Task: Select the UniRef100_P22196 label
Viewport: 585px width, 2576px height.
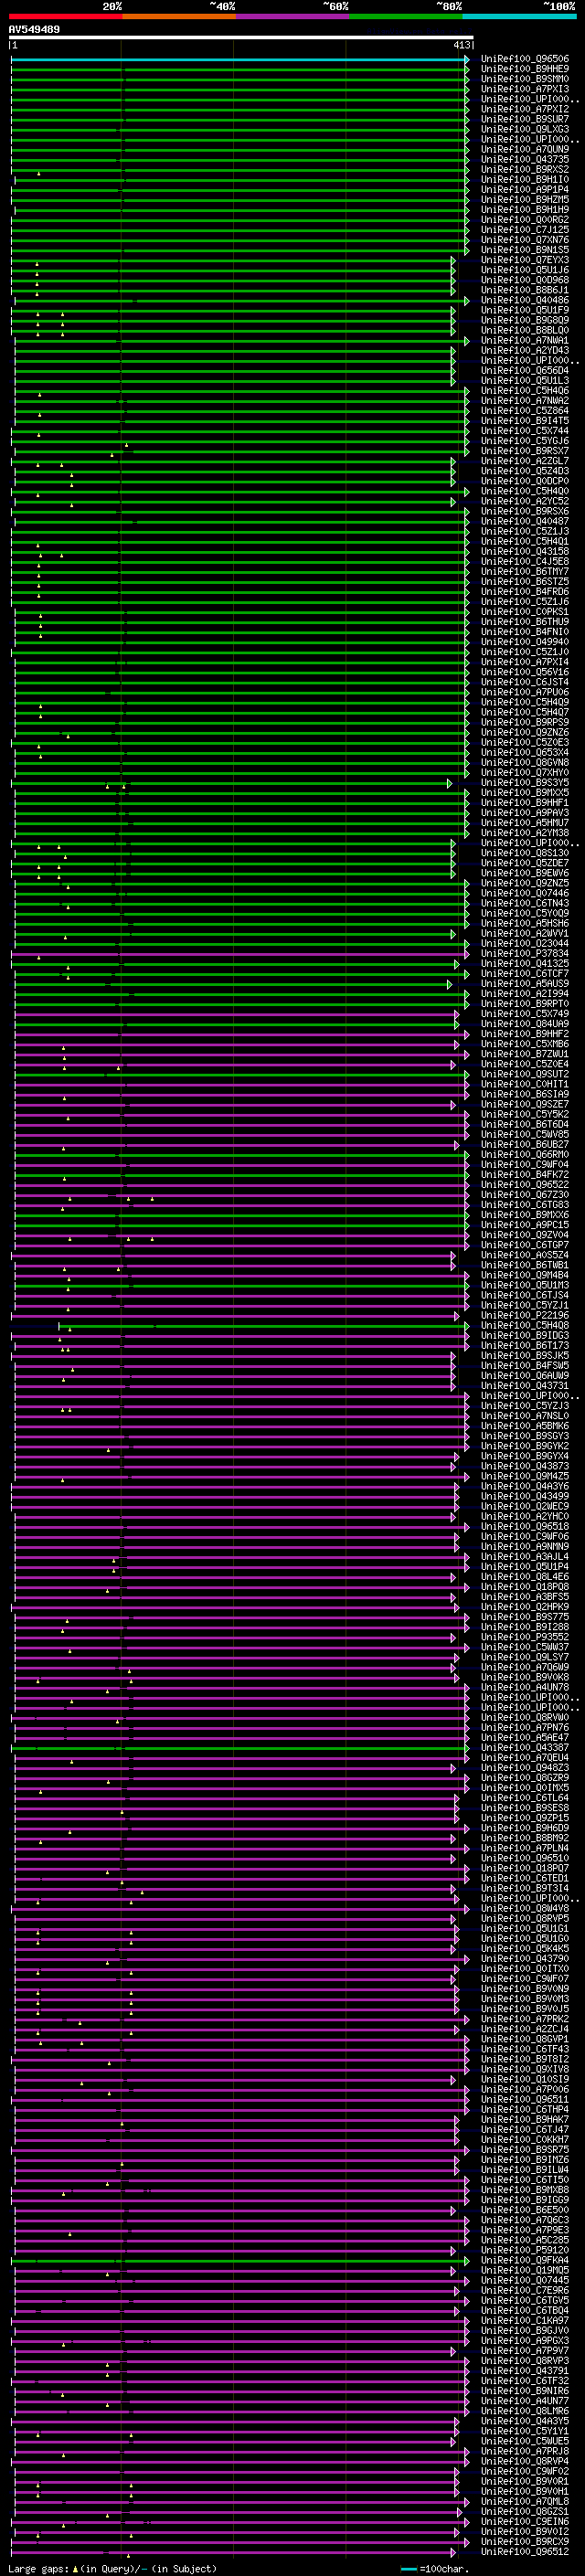Action: tap(525, 1316)
